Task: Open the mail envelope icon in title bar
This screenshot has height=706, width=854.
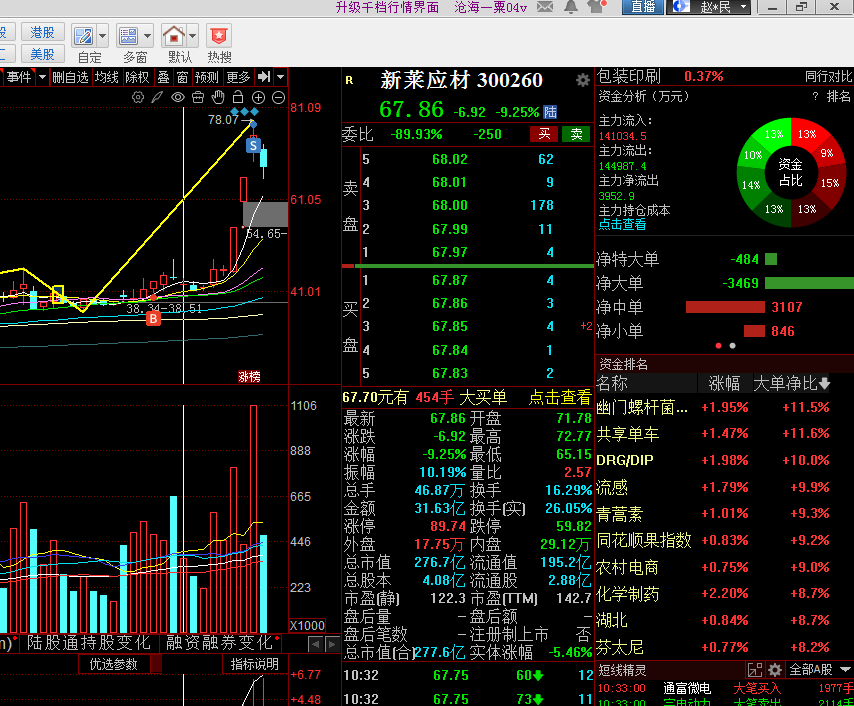Action: pos(545,7)
